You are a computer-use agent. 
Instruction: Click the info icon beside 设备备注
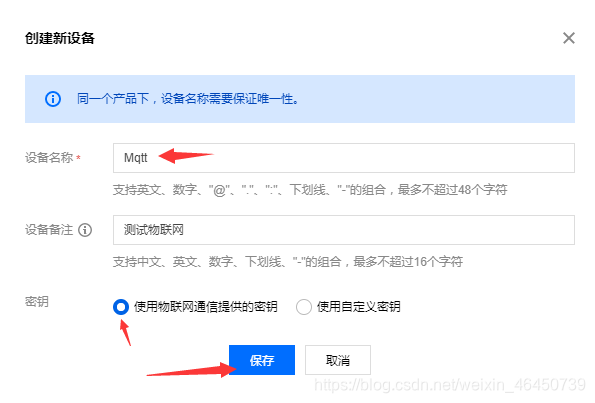point(85,230)
